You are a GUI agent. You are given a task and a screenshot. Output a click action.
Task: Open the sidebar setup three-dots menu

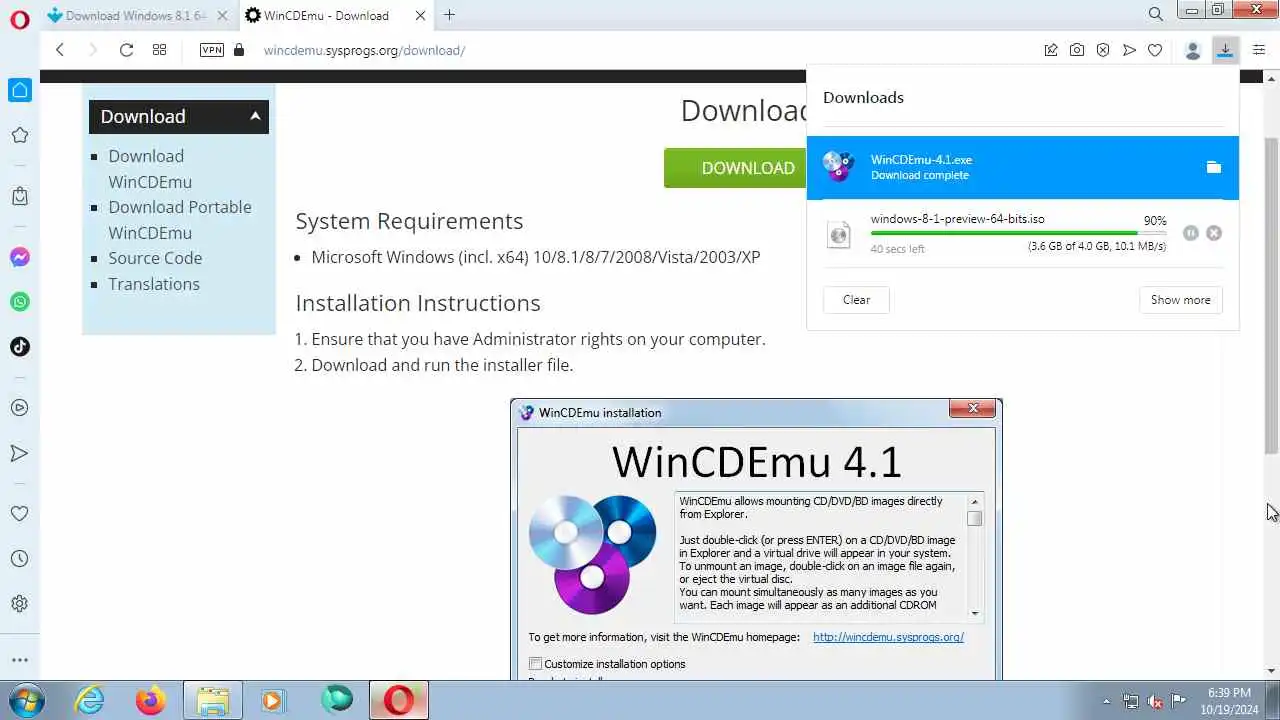point(19,660)
